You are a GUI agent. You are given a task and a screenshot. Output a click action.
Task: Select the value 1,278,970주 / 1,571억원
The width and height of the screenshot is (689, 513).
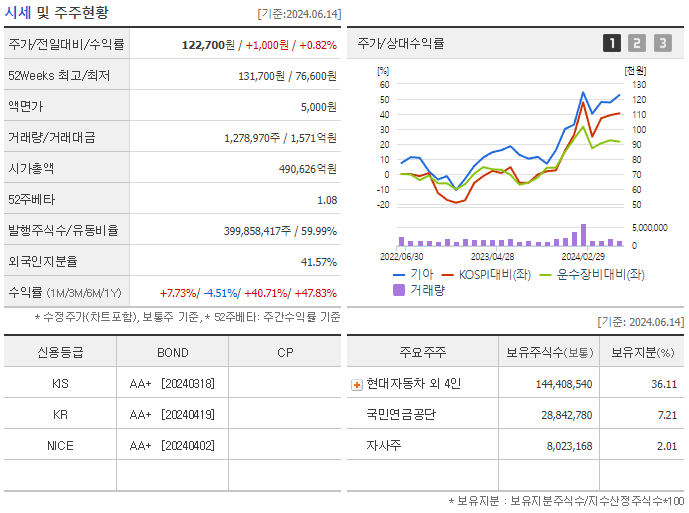click(280, 138)
